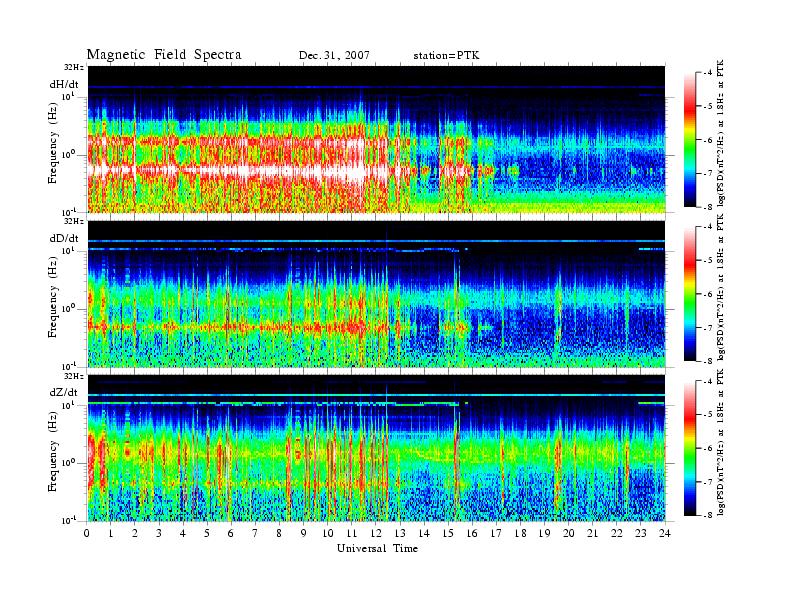Click the hour '5' tick label
Viewport: 792px width, 612px height.
pos(207,533)
